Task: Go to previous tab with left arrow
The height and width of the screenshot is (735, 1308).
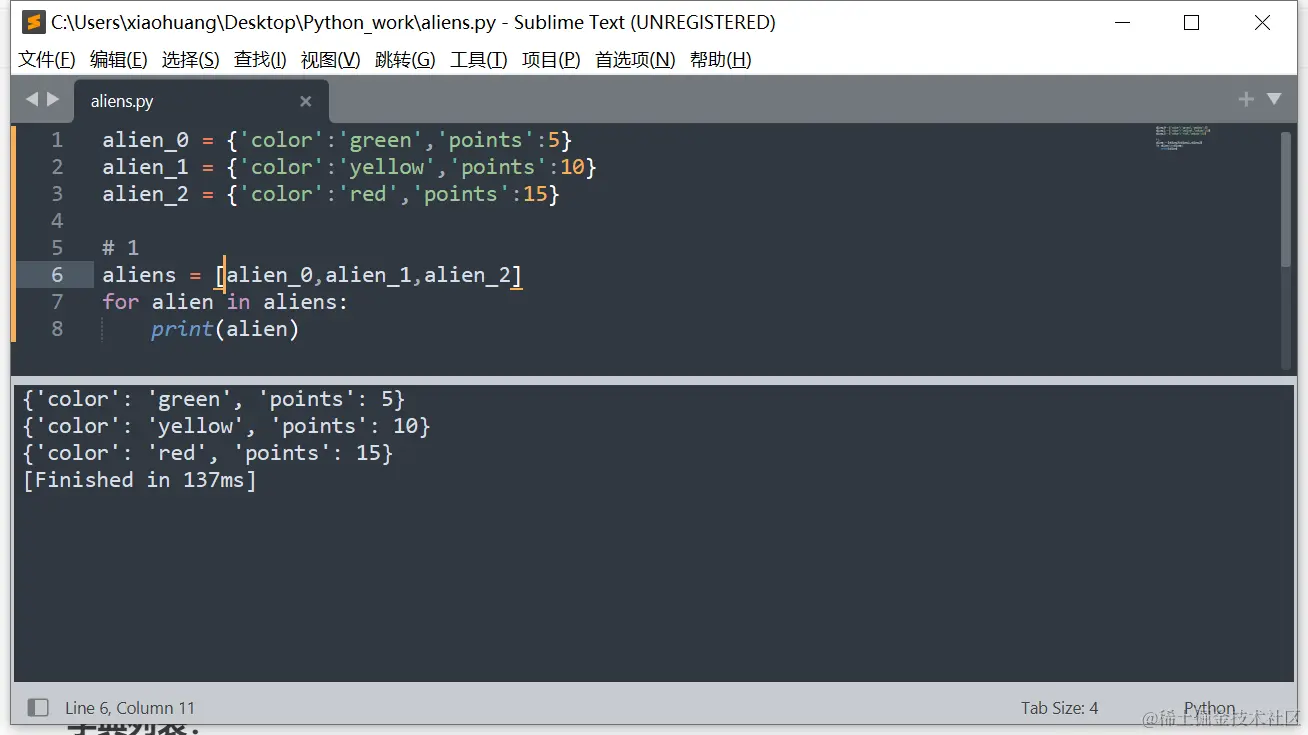Action: point(31,99)
